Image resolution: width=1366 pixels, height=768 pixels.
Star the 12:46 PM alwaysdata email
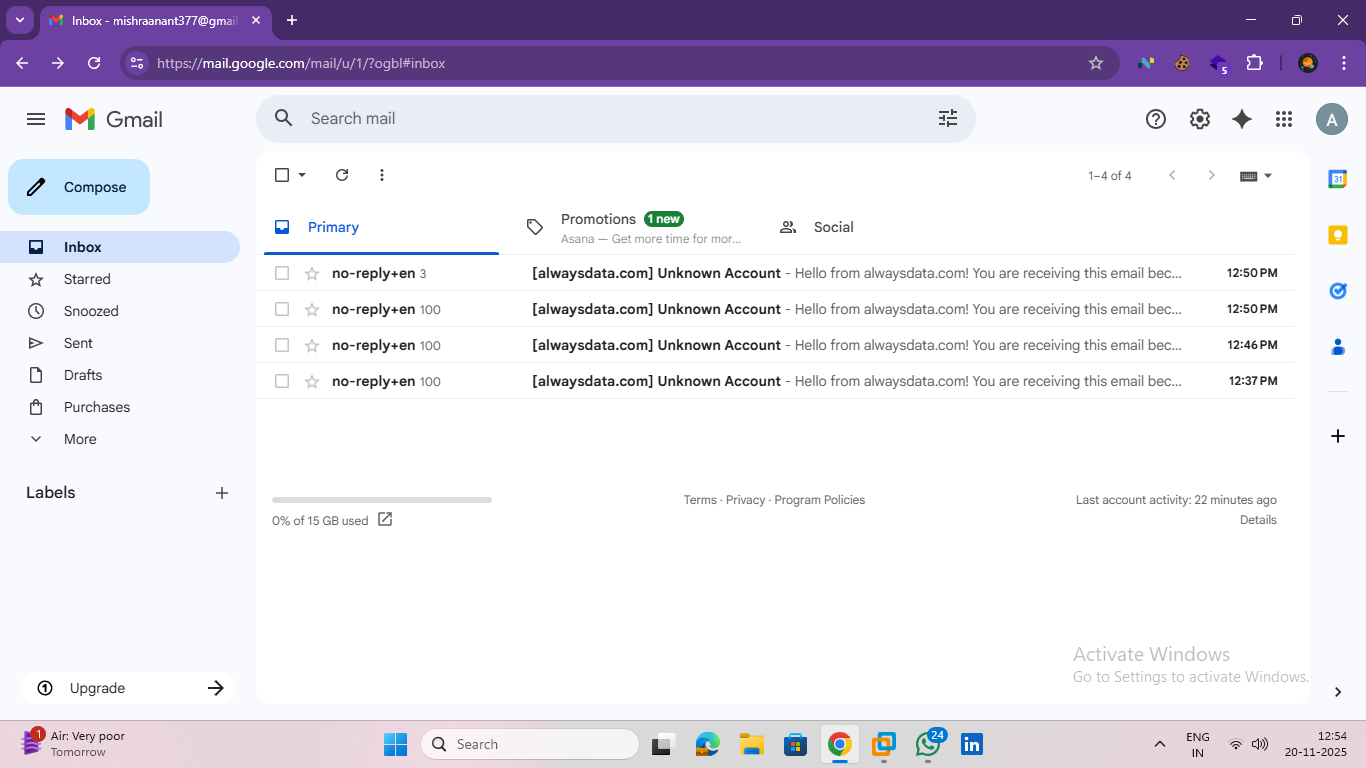(312, 345)
